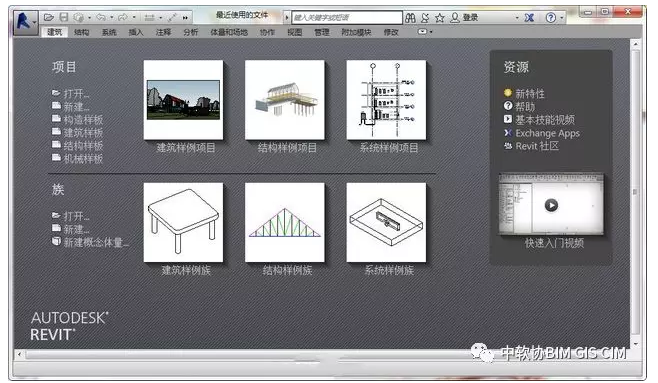The image size is (658, 383).
Task: Open the Revit 社区 link
Action: (537, 146)
